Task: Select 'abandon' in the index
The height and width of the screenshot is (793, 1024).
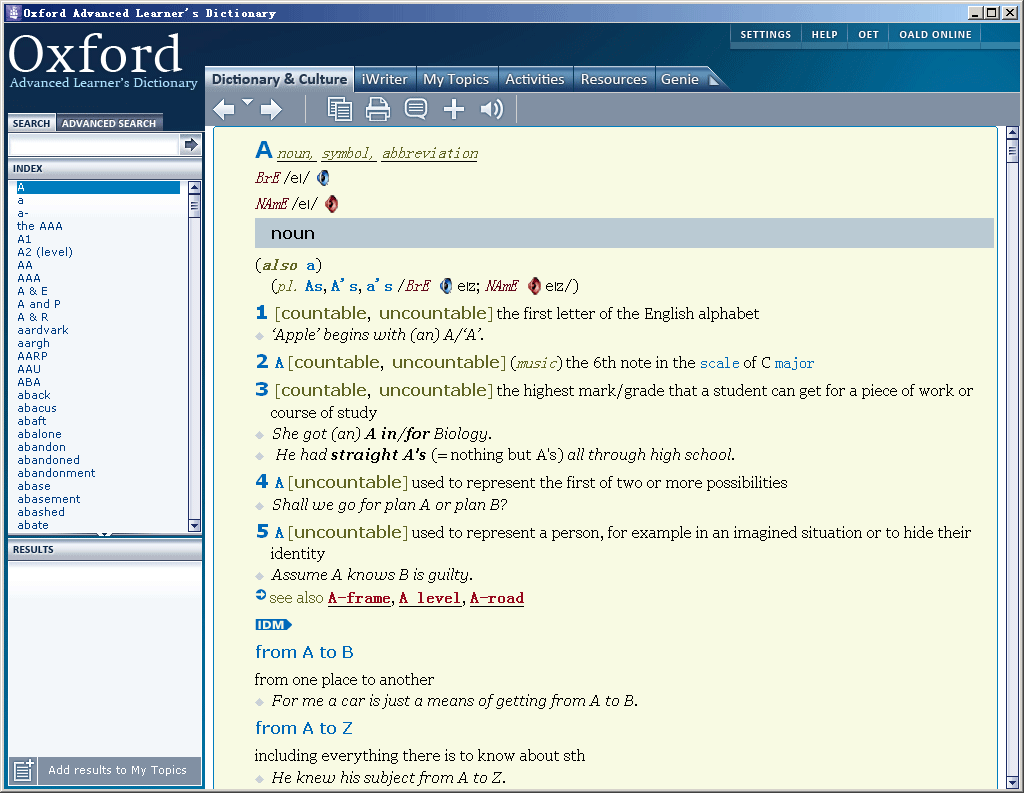Action: [x=42, y=447]
